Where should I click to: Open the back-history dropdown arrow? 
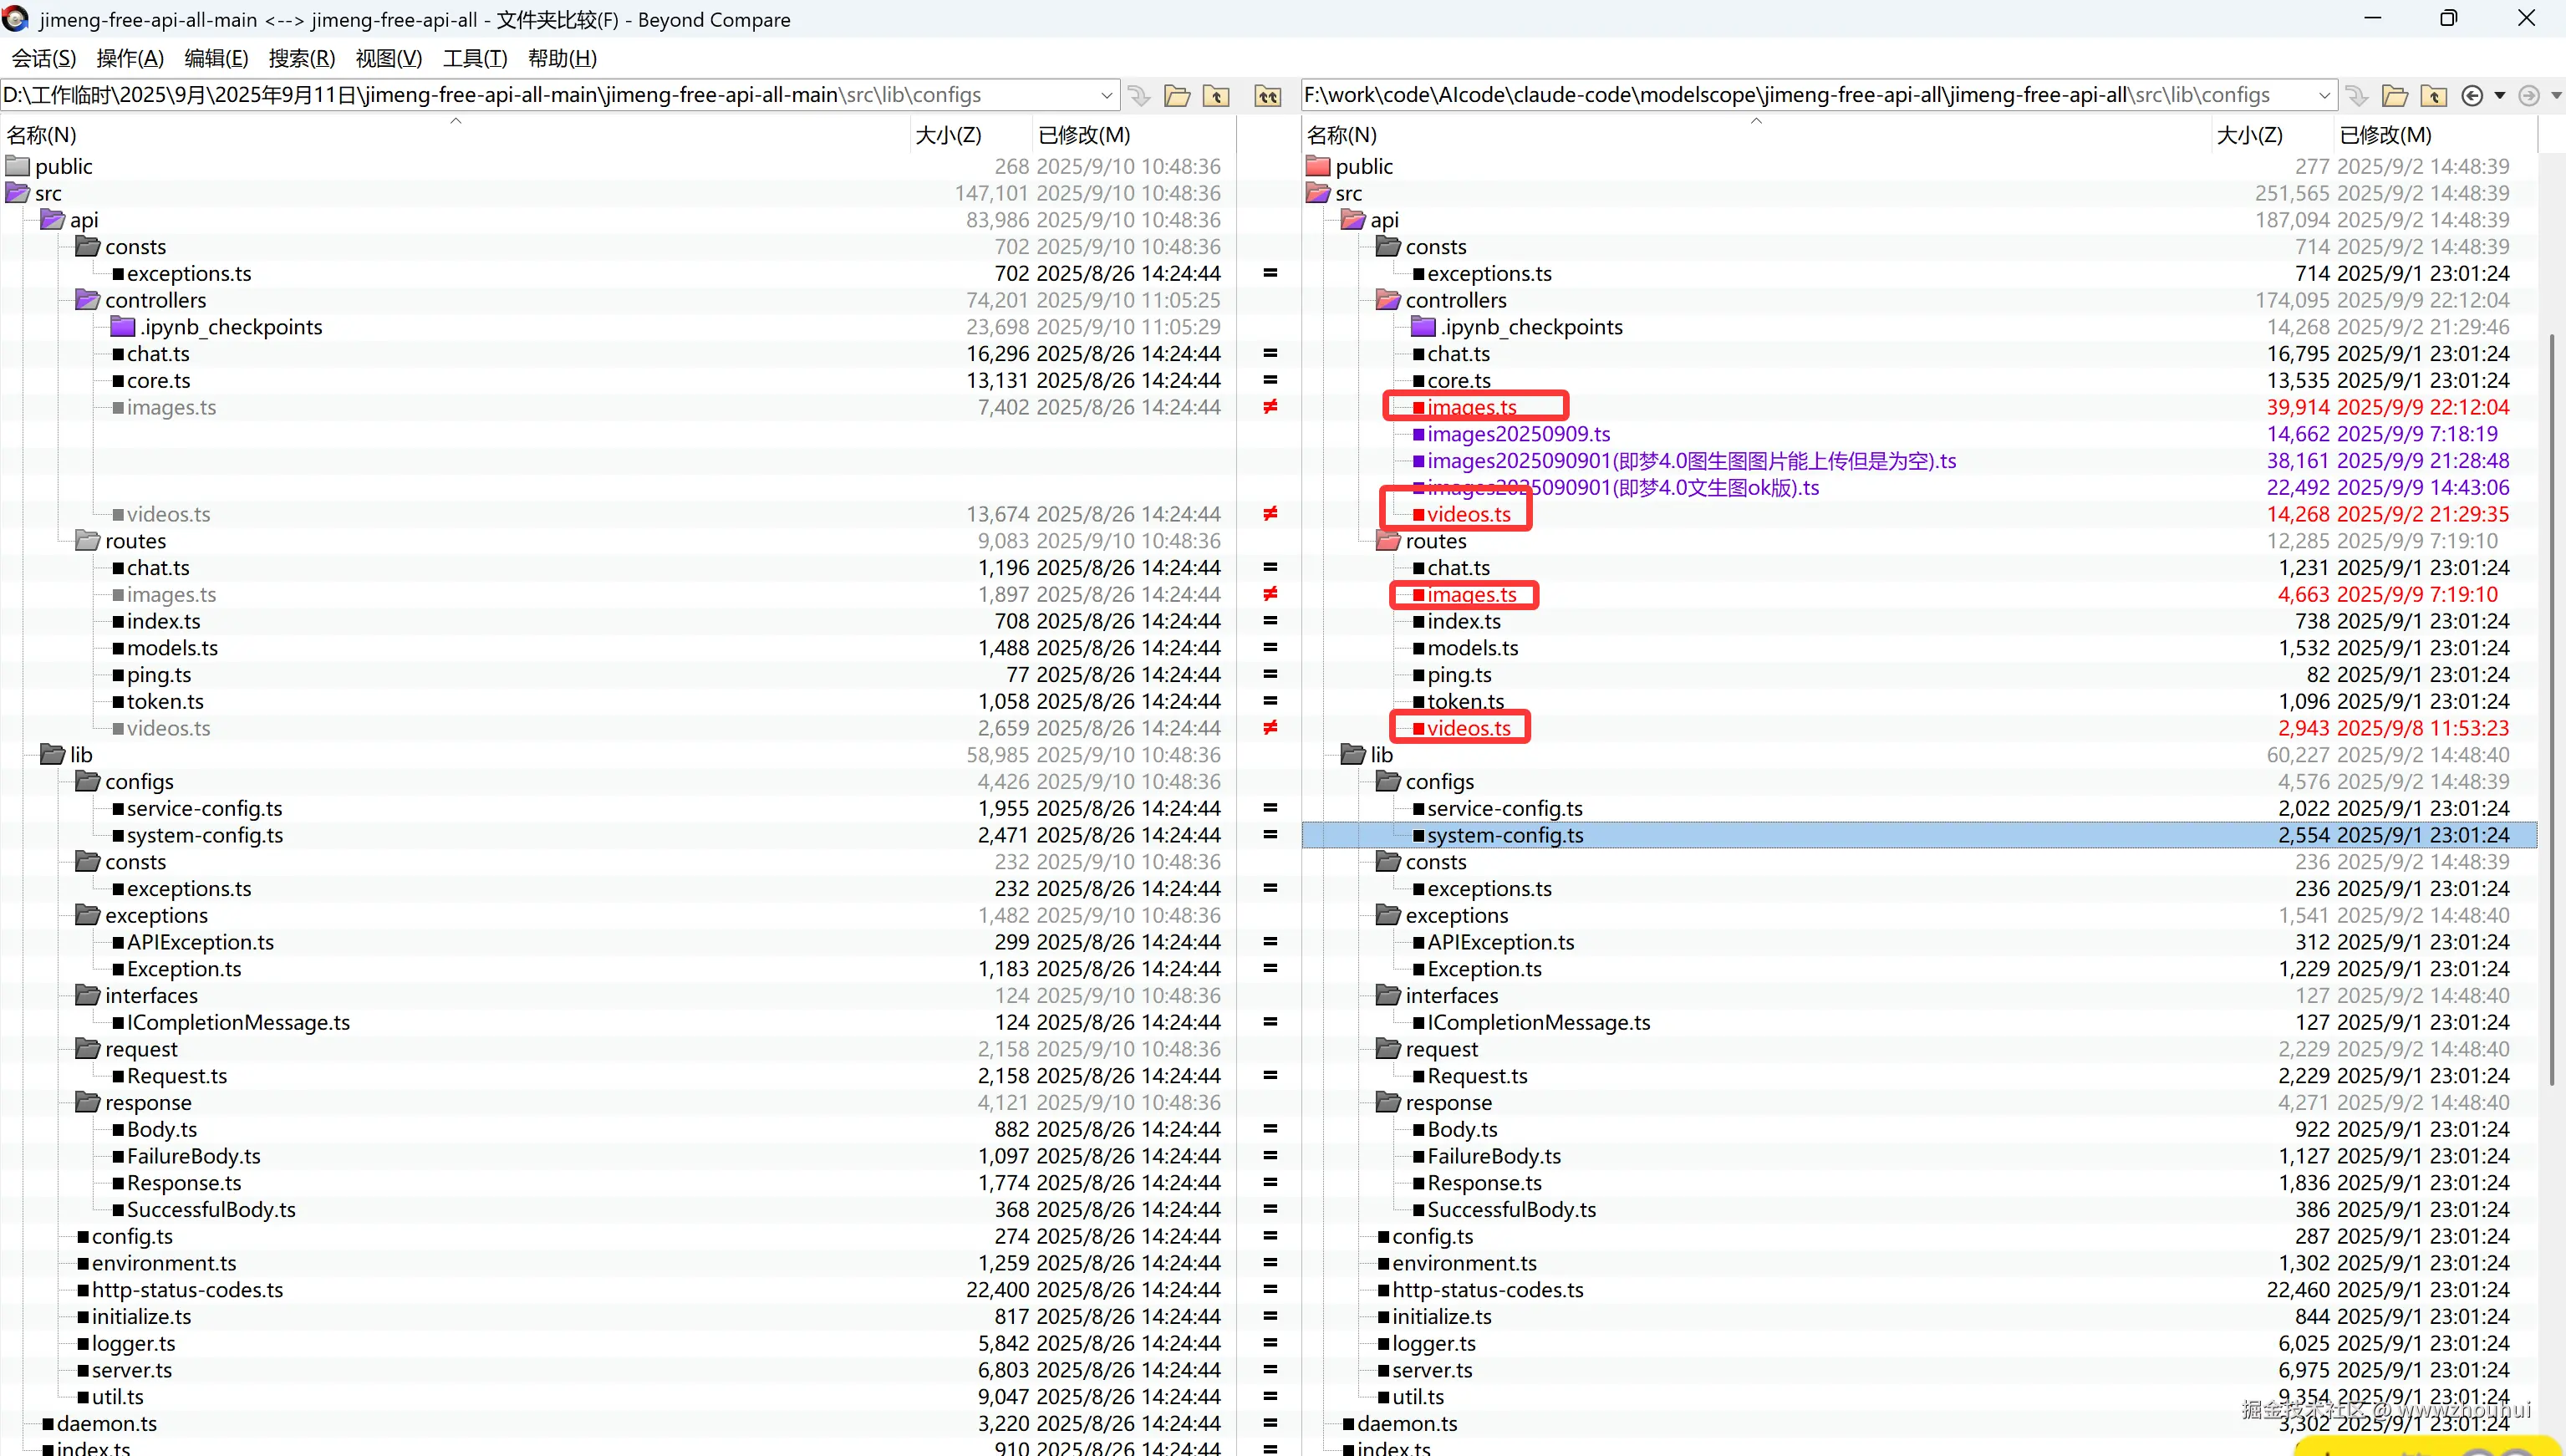point(2499,96)
